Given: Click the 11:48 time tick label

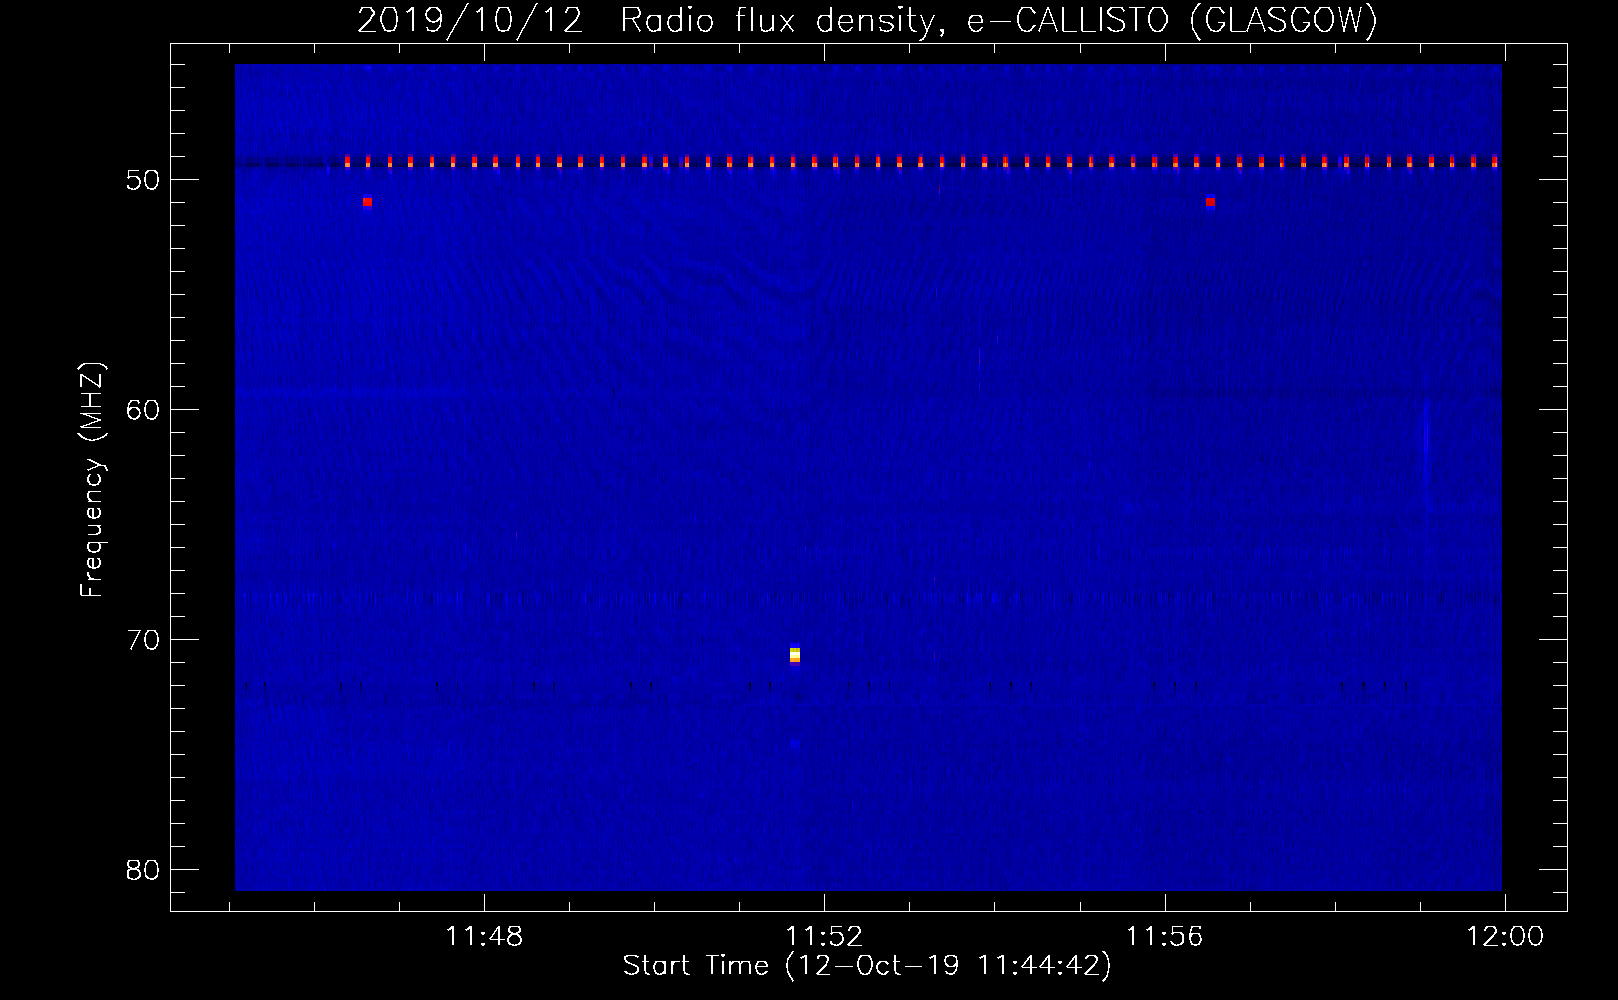Looking at the screenshot, I should [484, 937].
